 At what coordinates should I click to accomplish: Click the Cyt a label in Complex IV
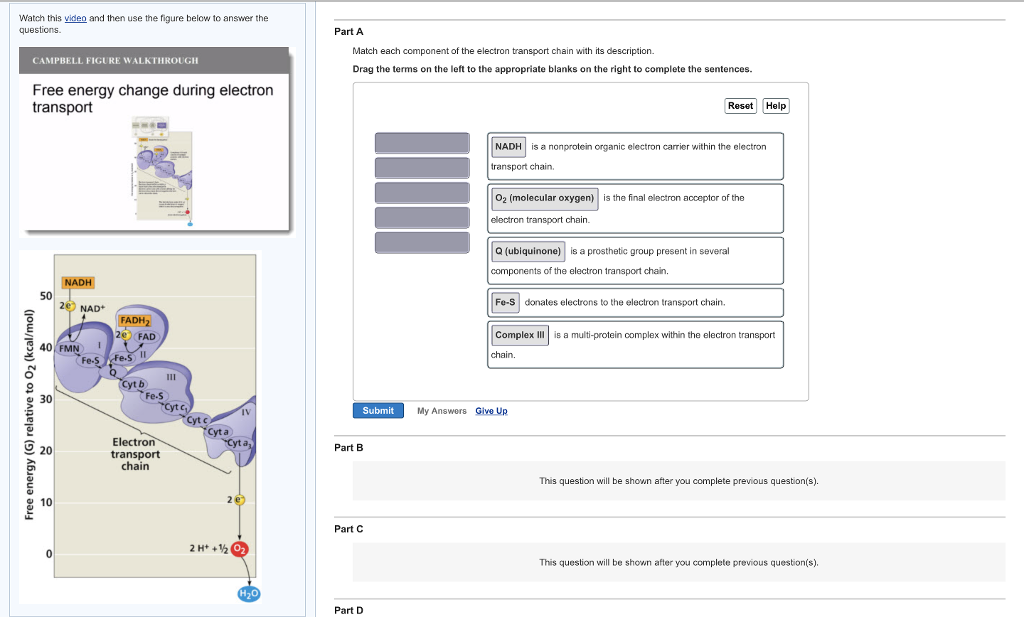tap(218, 432)
